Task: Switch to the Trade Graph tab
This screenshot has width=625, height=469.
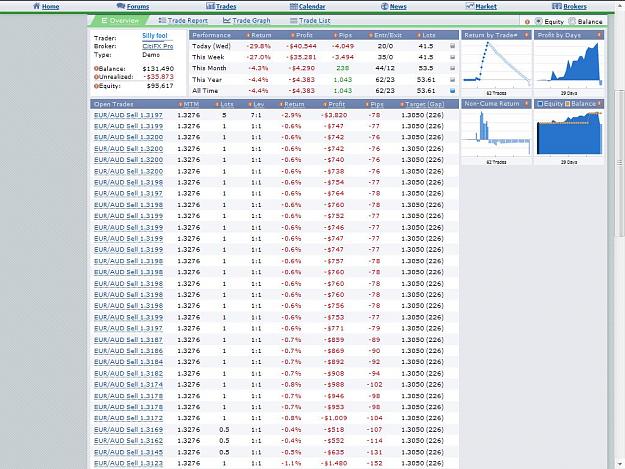Action: [247, 21]
